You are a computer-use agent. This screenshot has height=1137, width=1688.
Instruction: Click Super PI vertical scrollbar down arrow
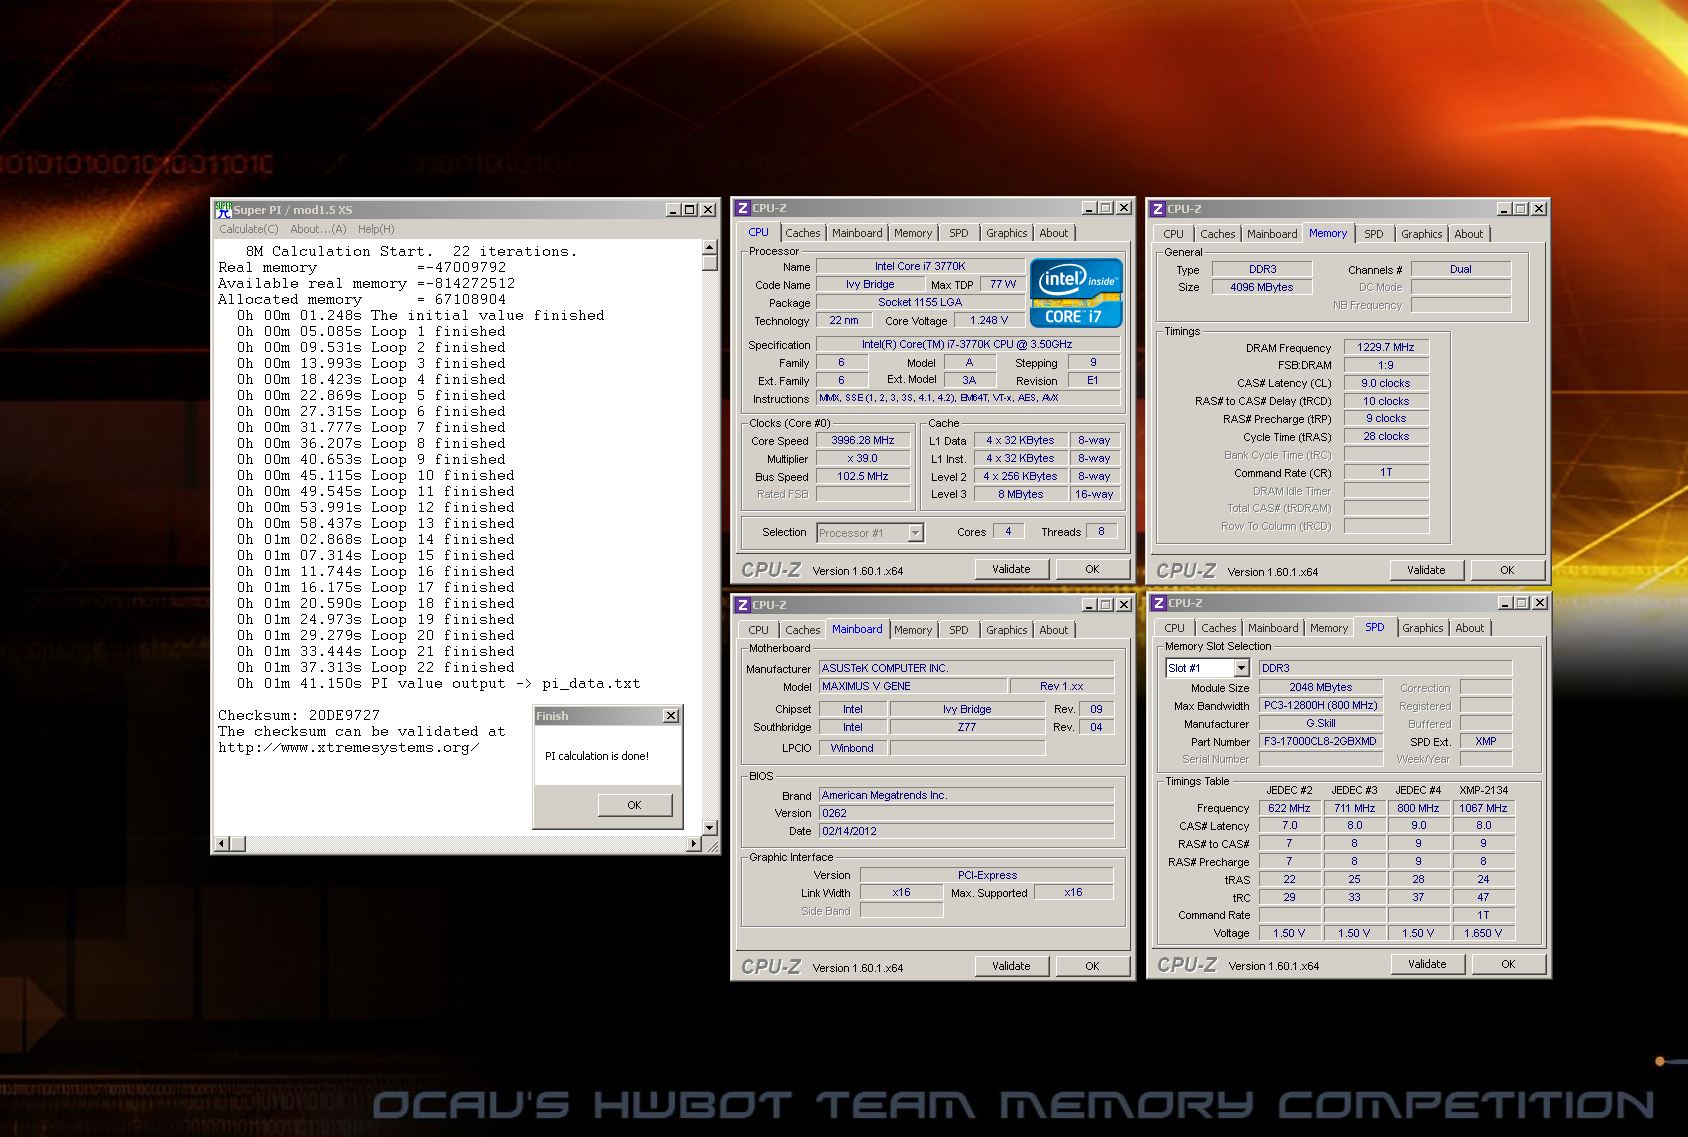point(710,828)
